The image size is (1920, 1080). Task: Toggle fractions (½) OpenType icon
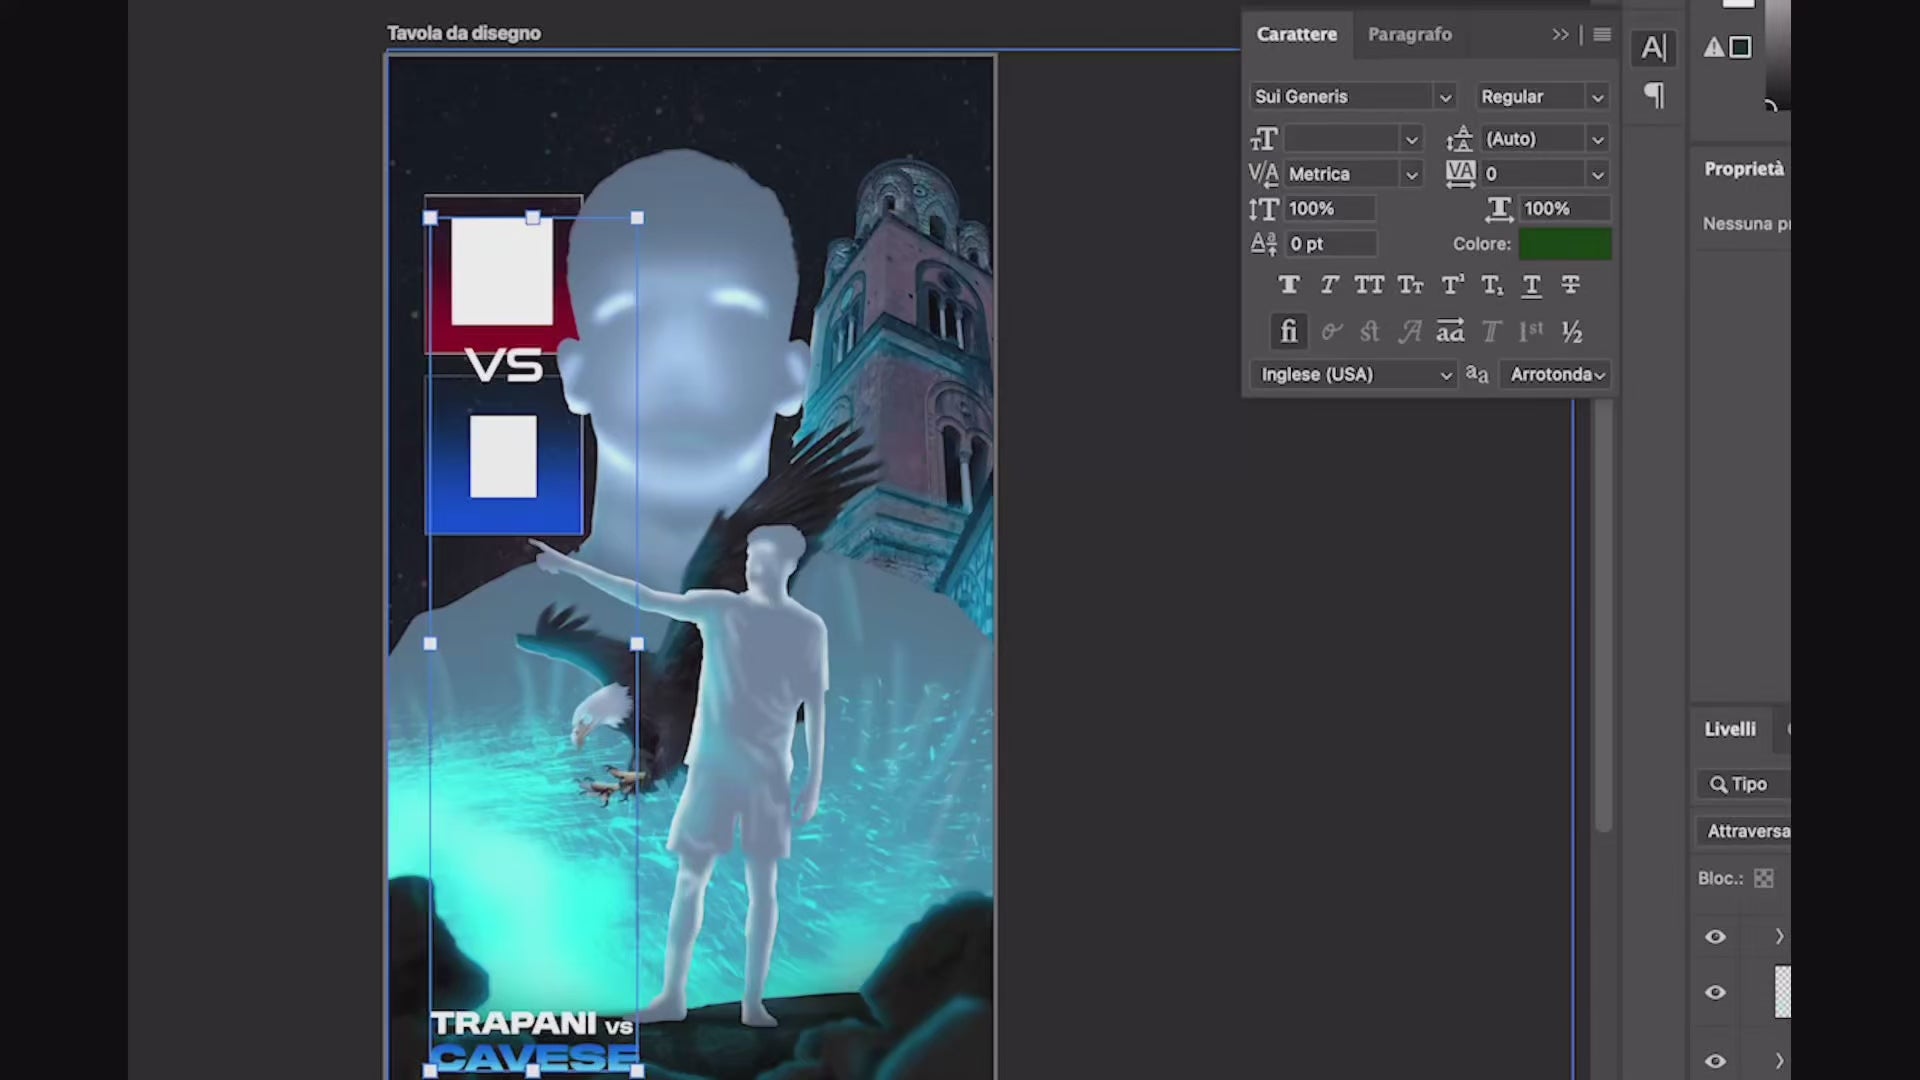pos(1572,331)
